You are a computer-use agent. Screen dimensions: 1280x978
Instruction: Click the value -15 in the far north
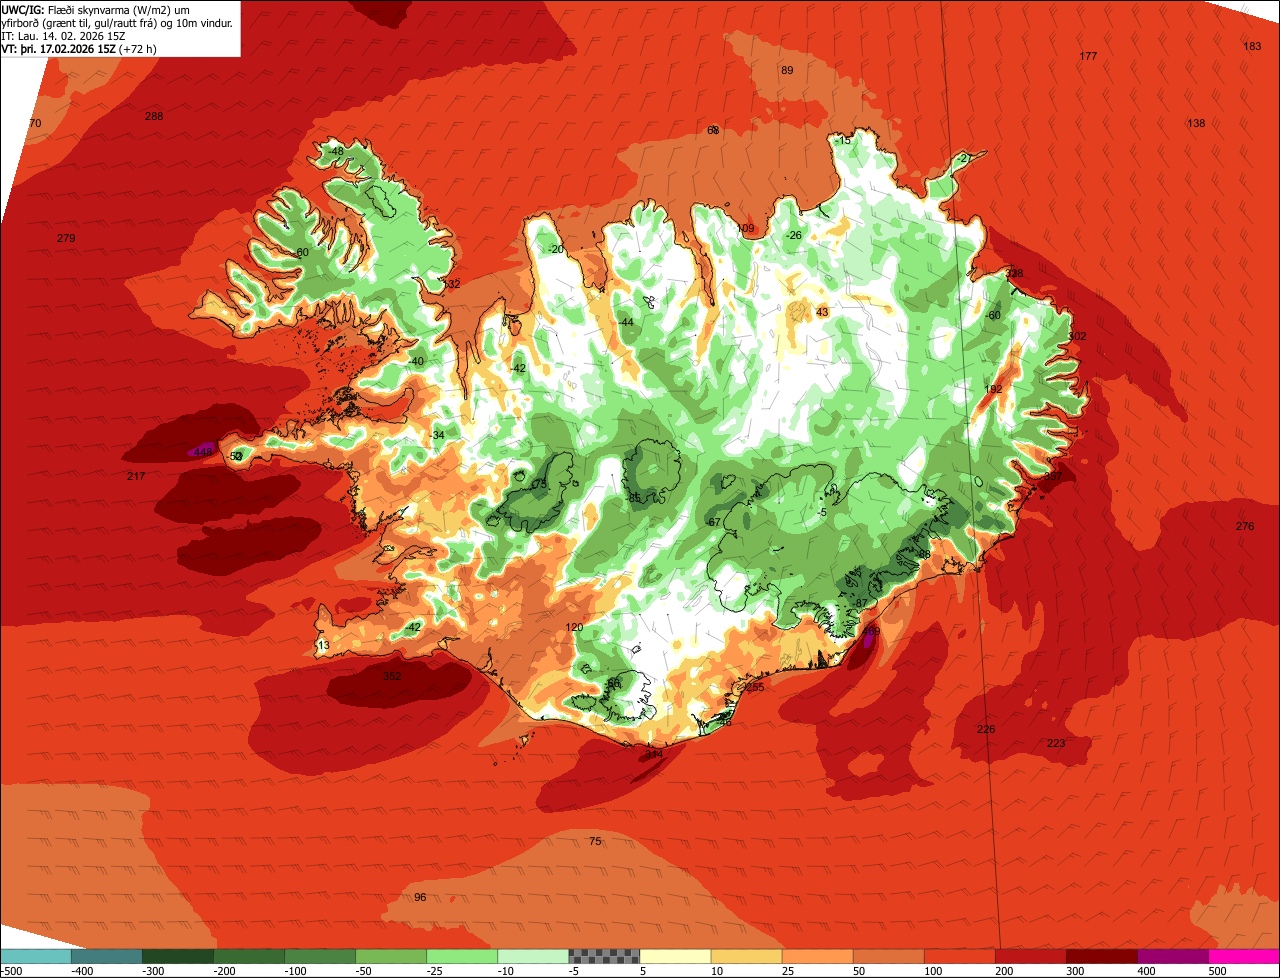(x=844, y=140)
